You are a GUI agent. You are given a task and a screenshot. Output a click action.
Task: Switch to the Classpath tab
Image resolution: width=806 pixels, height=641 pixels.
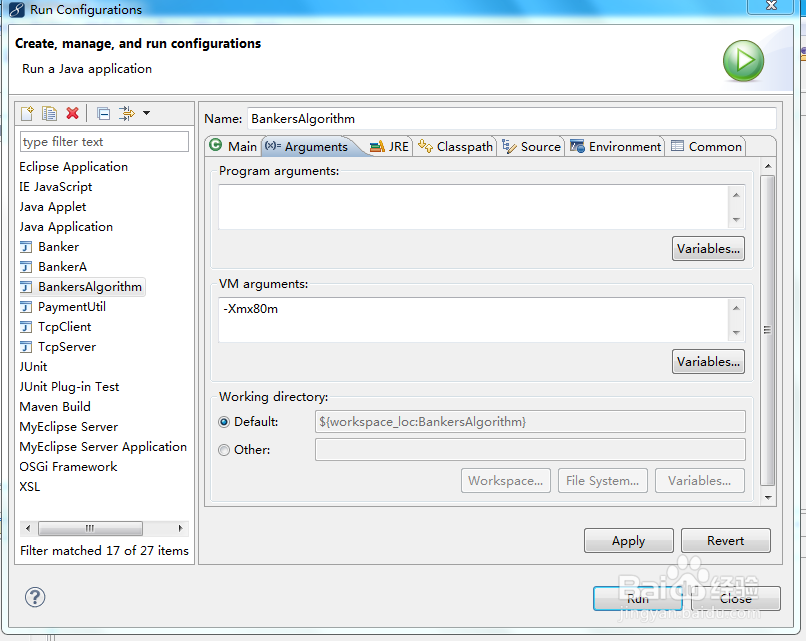pos(455,146)
